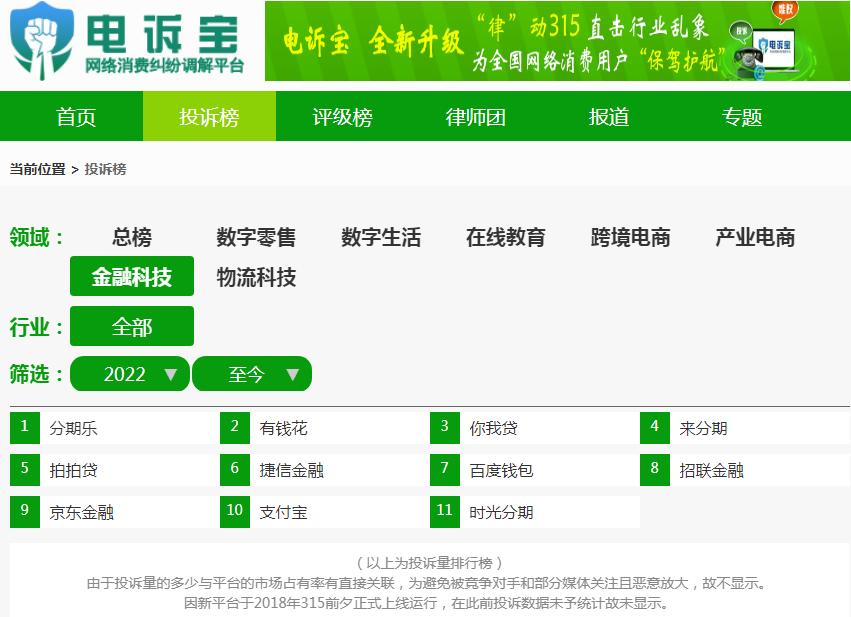Open the 2022 year filter dropdown
Screen dimensions: 851x617
129,373
